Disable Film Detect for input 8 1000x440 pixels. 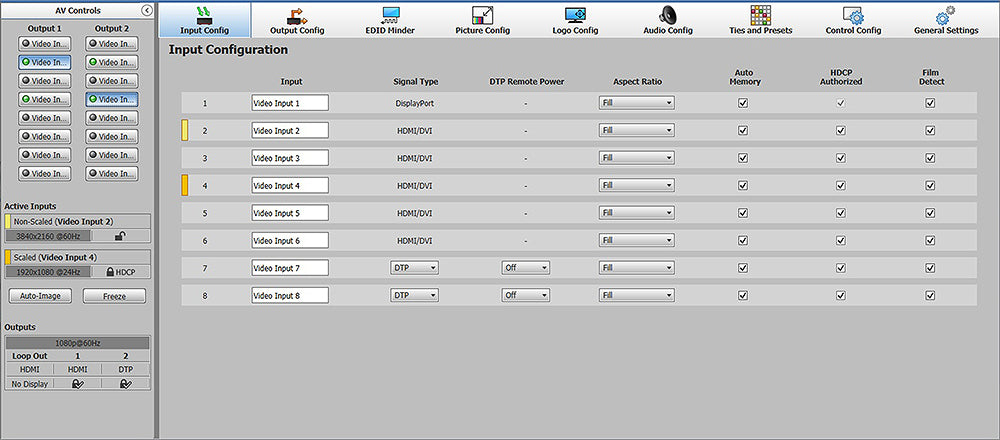(930, 295)
